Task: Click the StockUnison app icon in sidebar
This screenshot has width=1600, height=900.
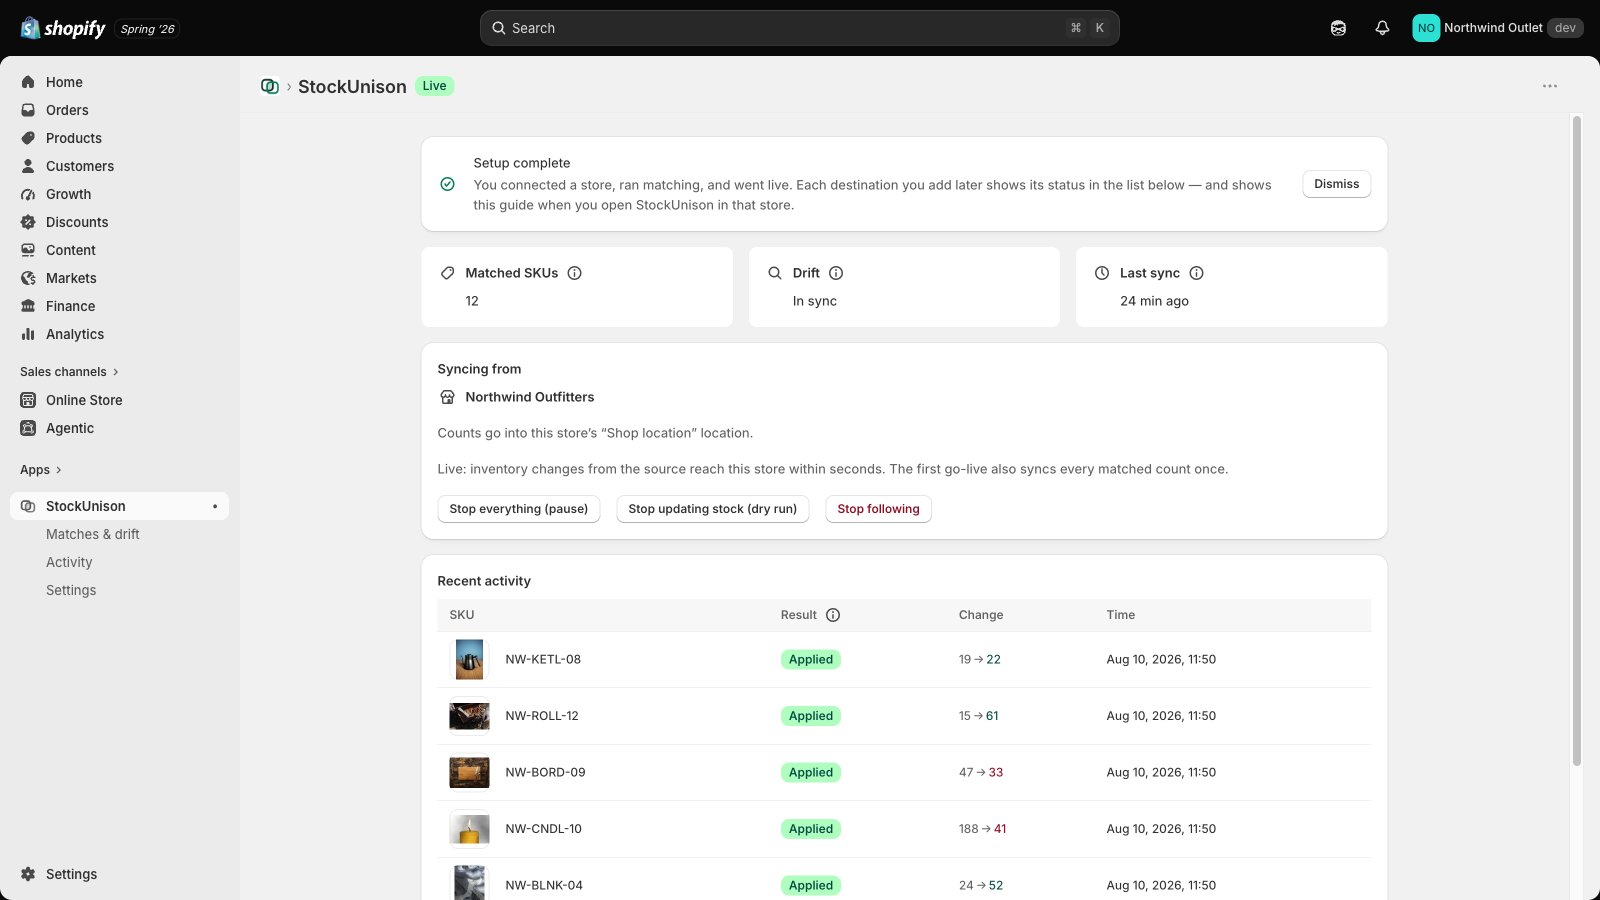Action: click(x=28, y=506)
